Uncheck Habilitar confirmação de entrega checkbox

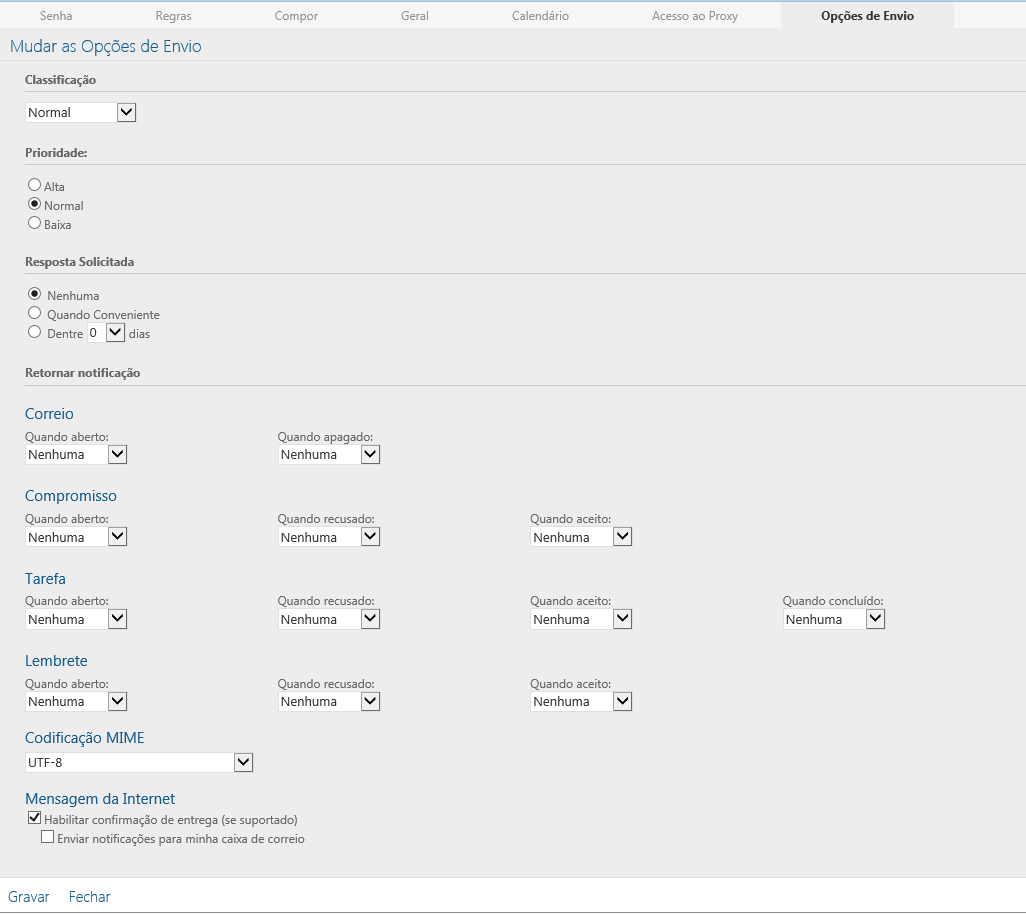pos(35,818)
